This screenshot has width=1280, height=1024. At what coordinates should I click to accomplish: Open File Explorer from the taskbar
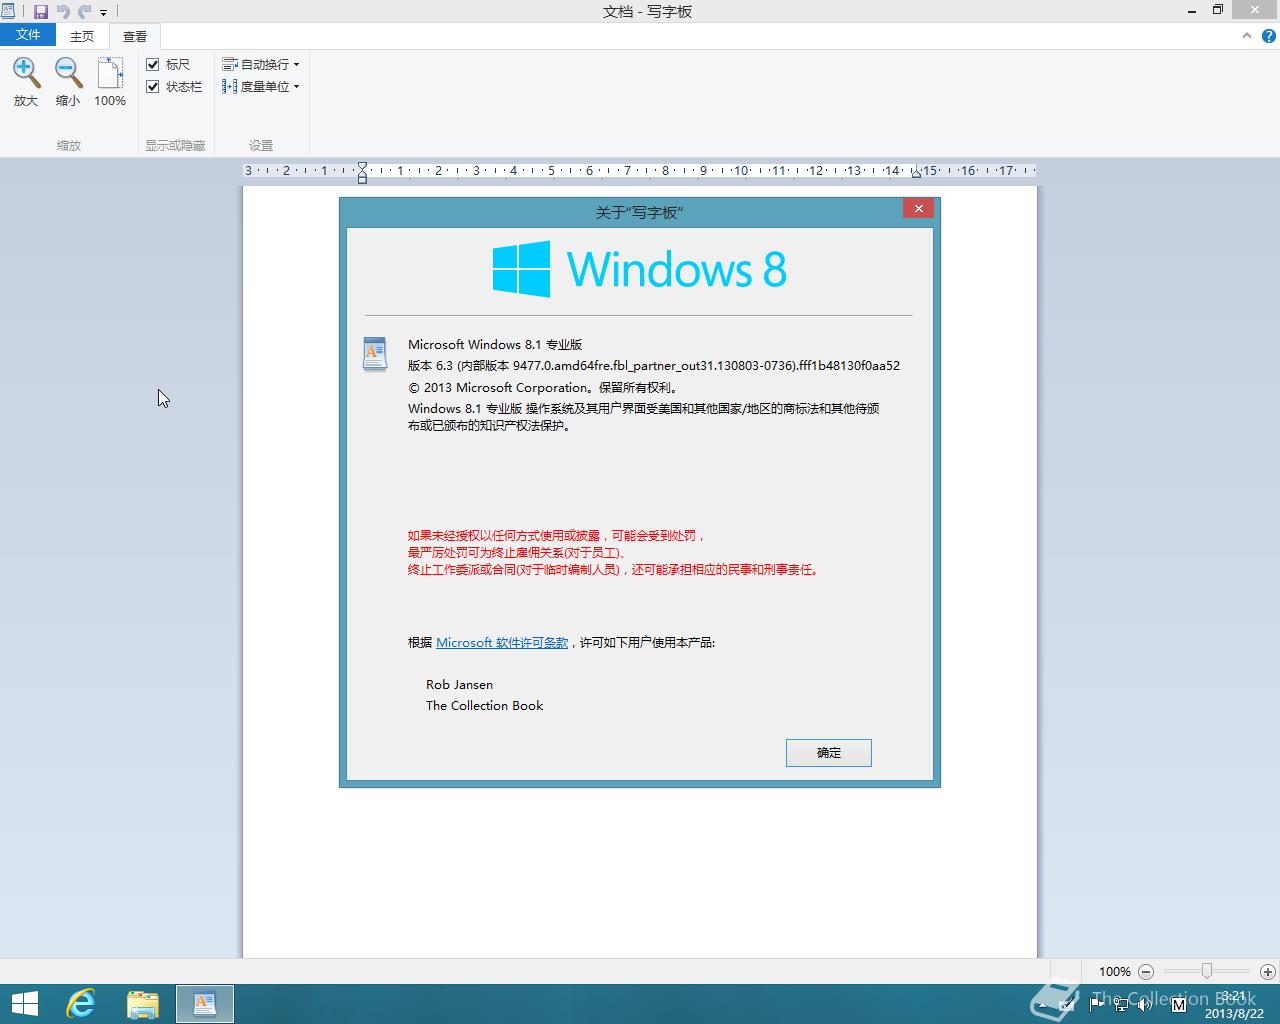click(143, 1004)
